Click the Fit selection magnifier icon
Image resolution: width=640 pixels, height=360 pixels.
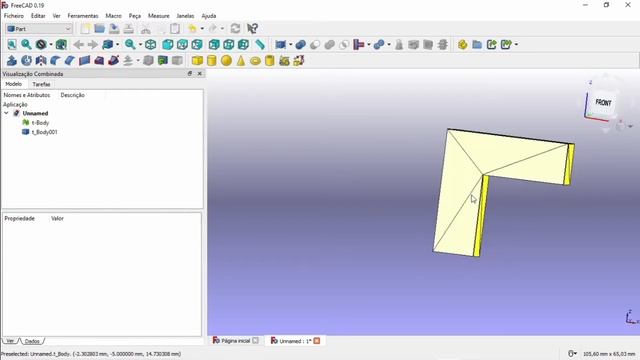tap(26, 44)
